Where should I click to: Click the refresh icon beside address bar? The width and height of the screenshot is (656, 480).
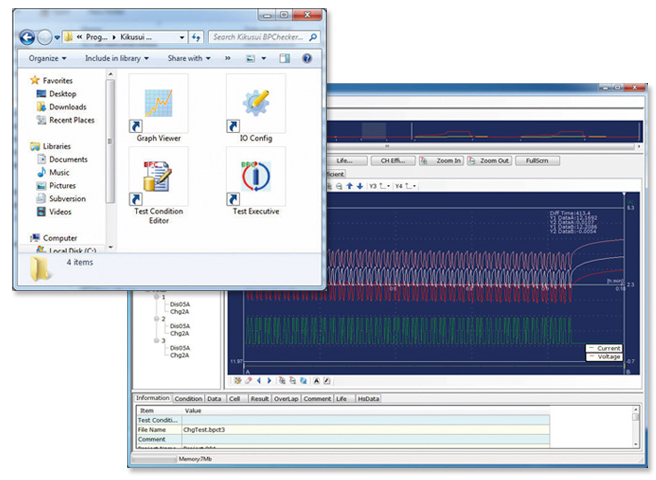point(196,37)
